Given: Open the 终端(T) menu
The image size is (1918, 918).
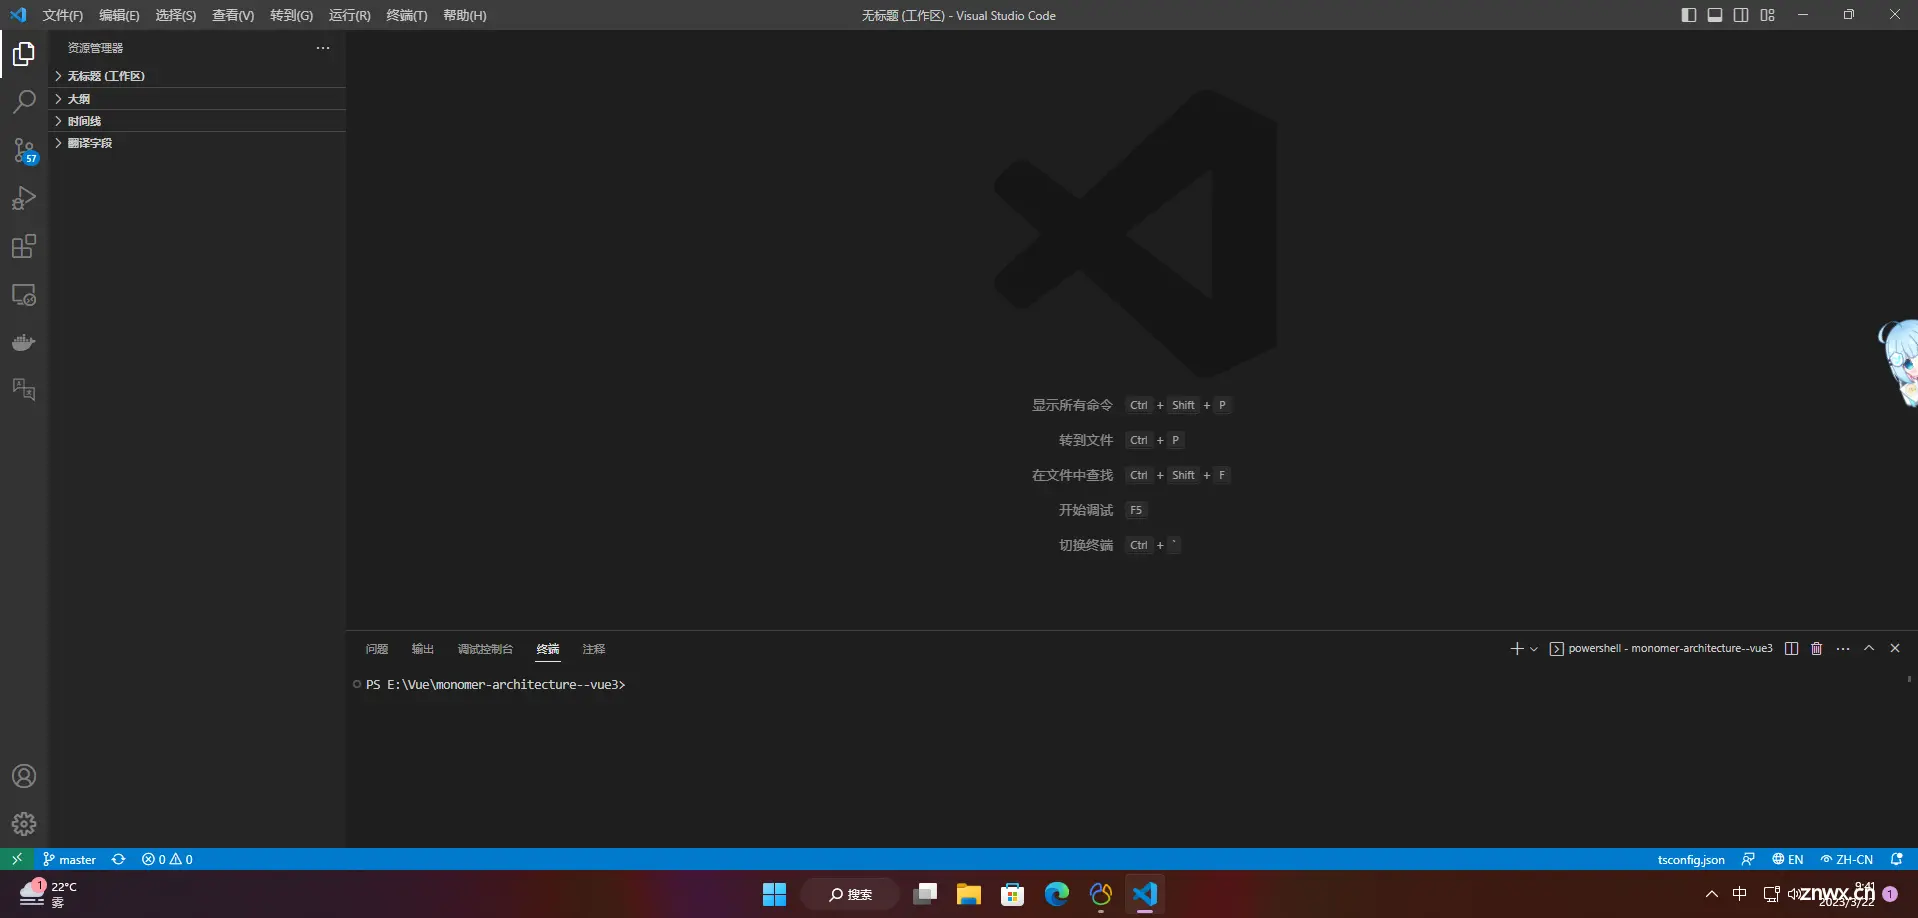Looking at the screenshot, I should [x=406, y=15].
